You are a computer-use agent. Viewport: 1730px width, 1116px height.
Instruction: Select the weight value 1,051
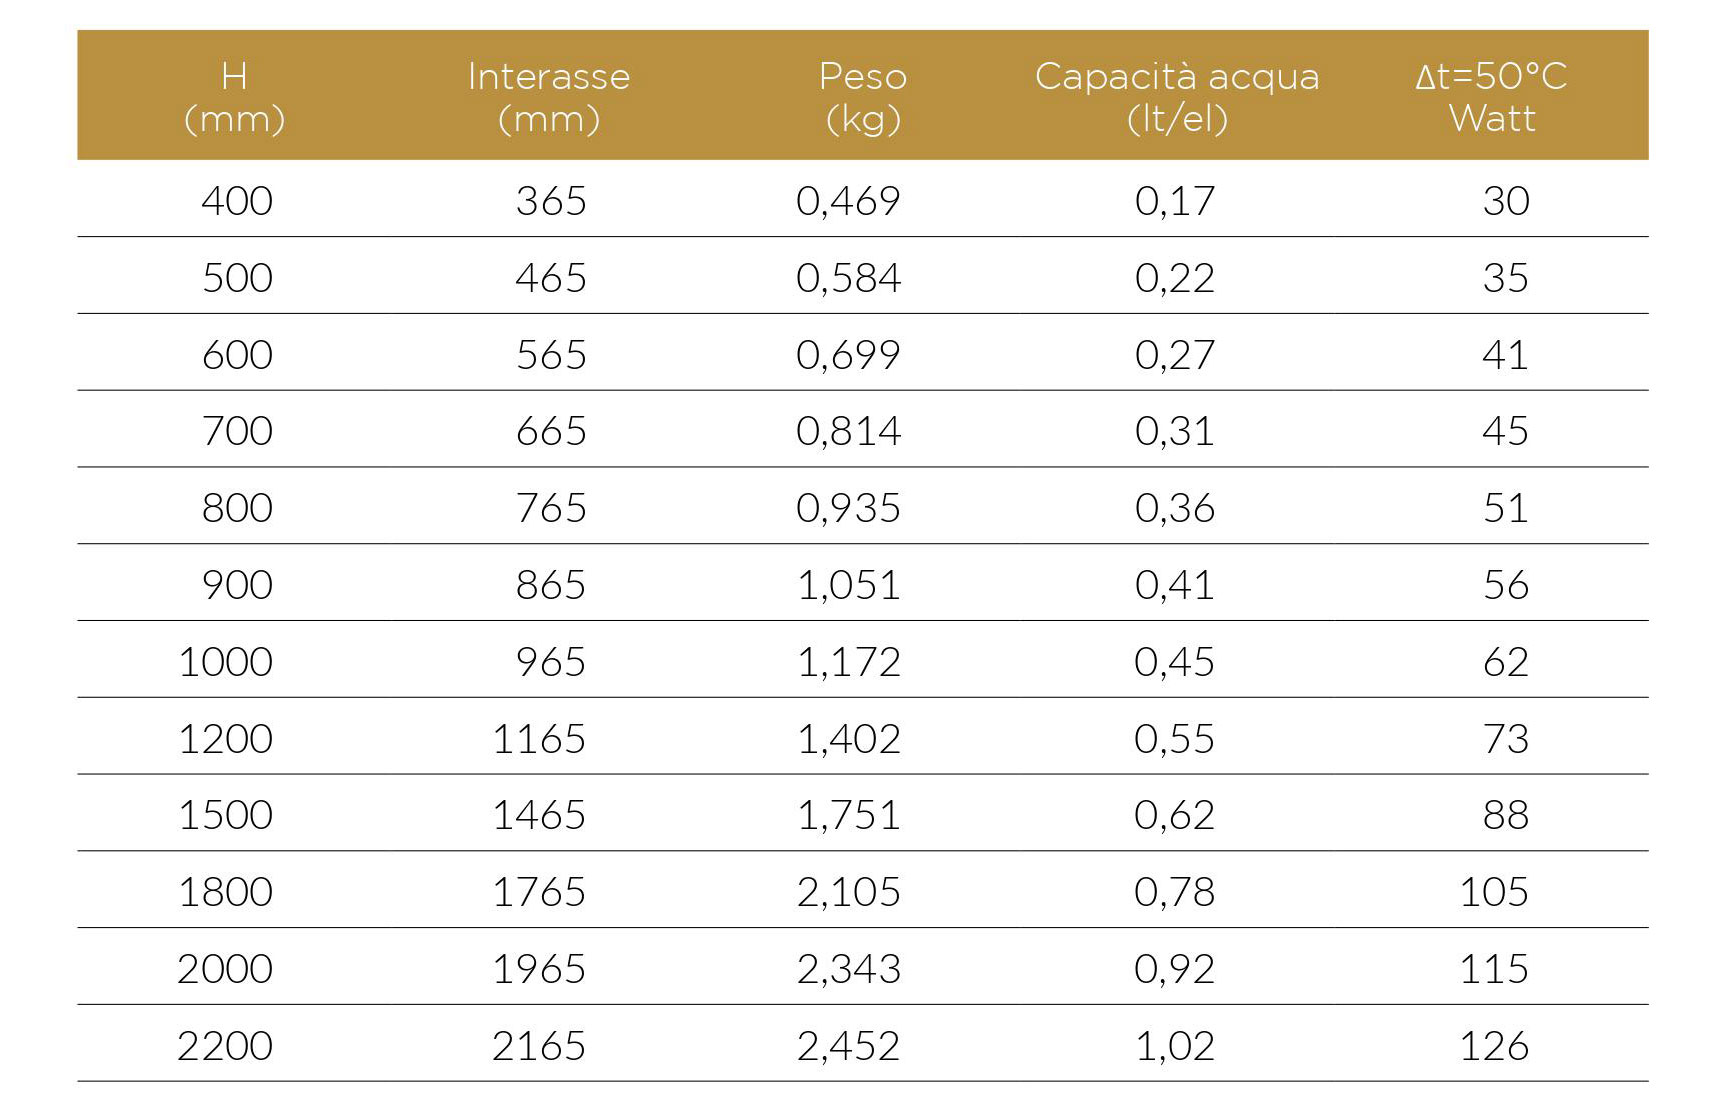point(848,585)
